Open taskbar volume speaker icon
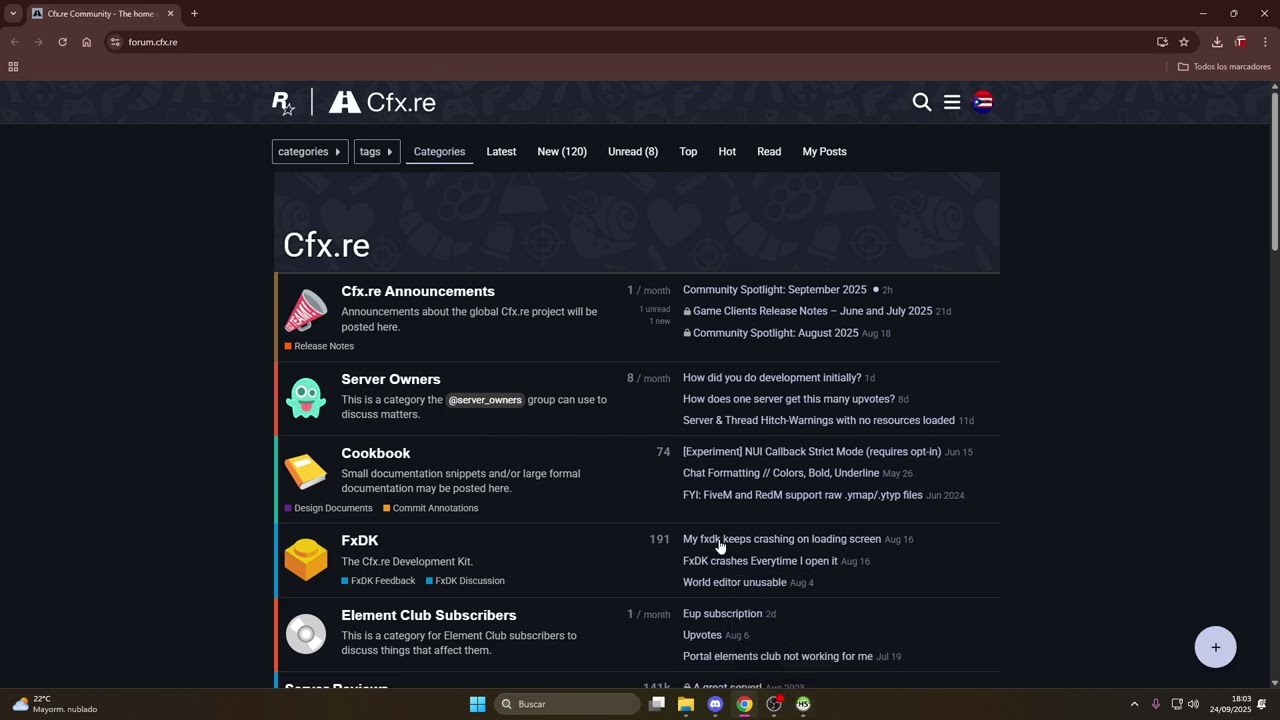The width and height of the screenshot is (1280, 720). [x=1193, y=704]
